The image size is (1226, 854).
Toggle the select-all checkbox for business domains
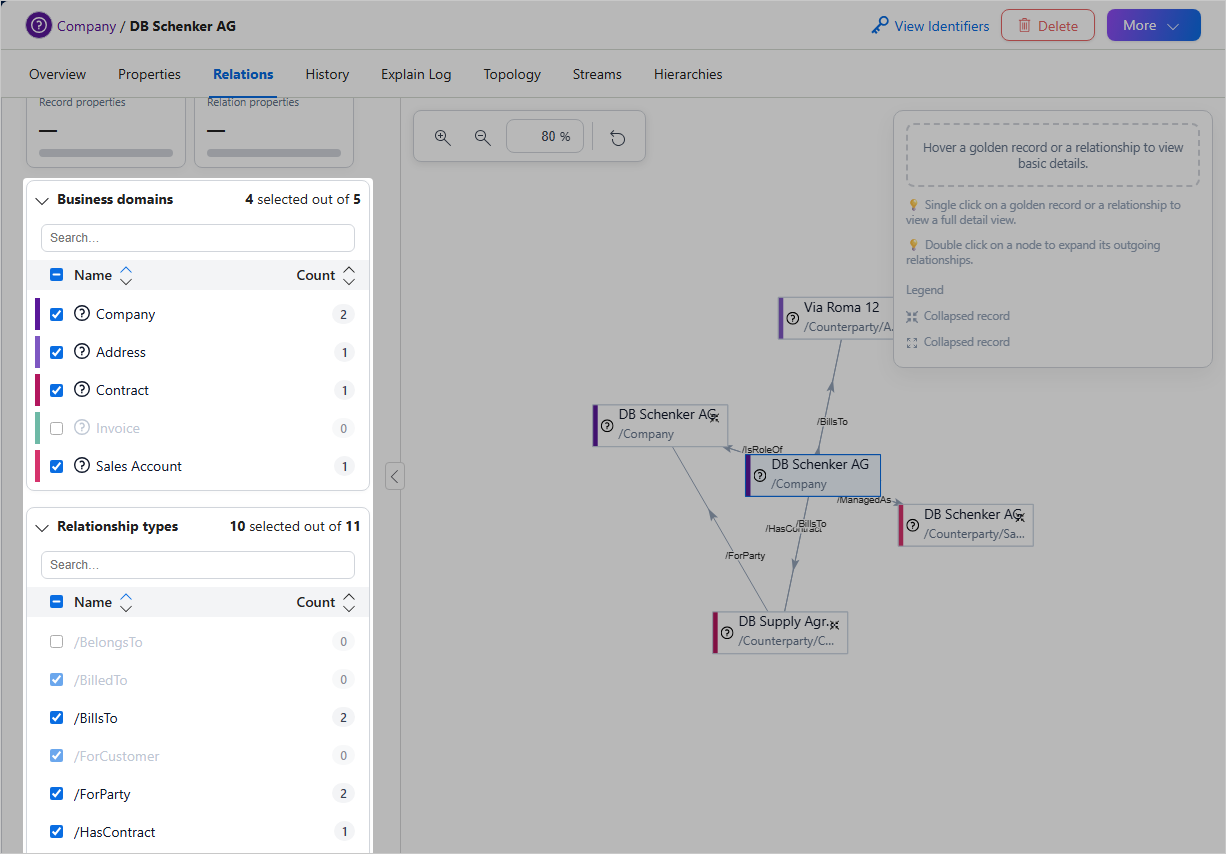(57, 275)
